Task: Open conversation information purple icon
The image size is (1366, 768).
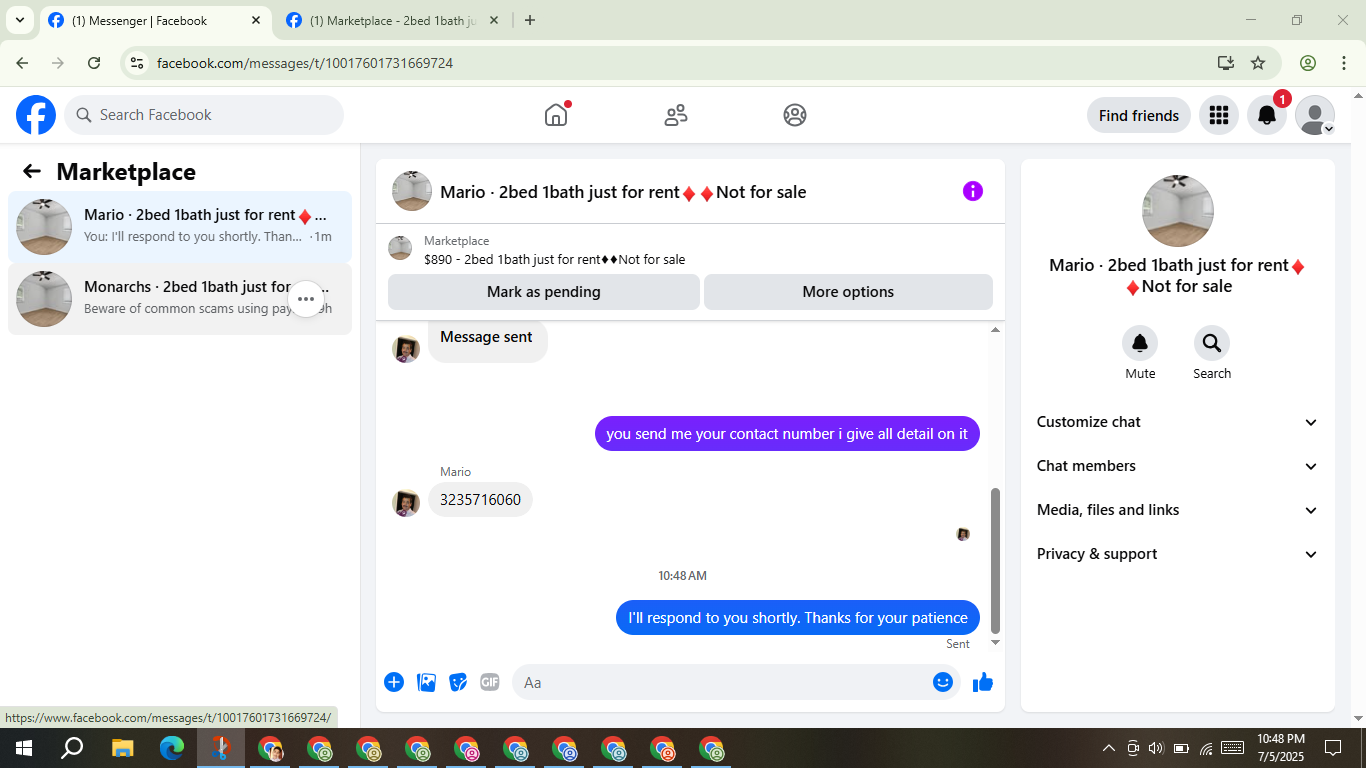Action: coord(973,191)
